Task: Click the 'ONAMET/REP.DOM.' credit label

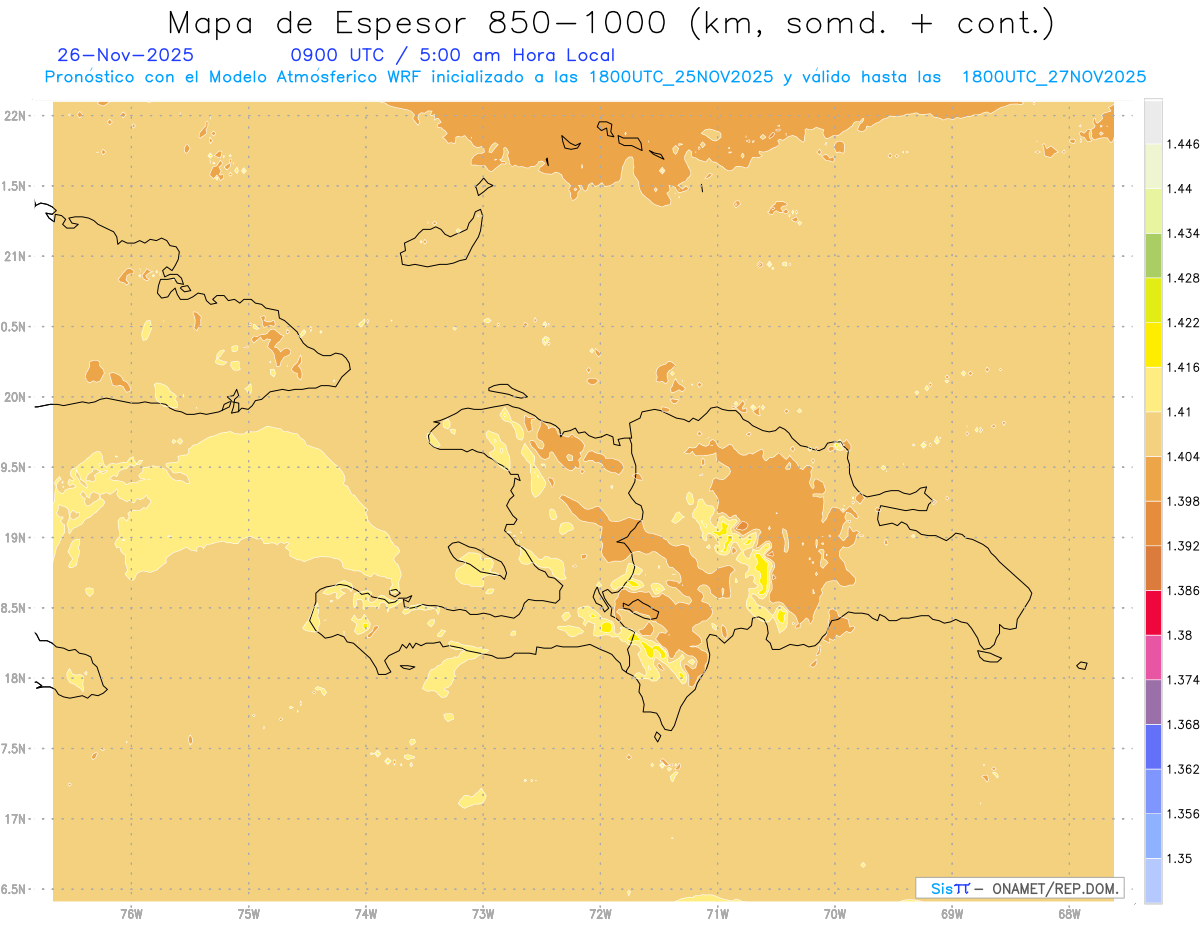Action: coord(1056,888)
